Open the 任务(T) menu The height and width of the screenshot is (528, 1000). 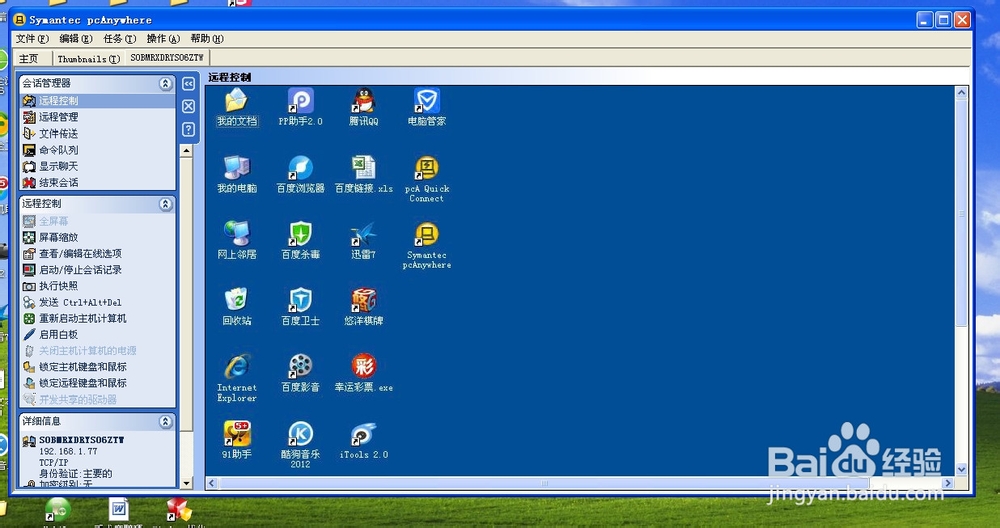[120, 39]
